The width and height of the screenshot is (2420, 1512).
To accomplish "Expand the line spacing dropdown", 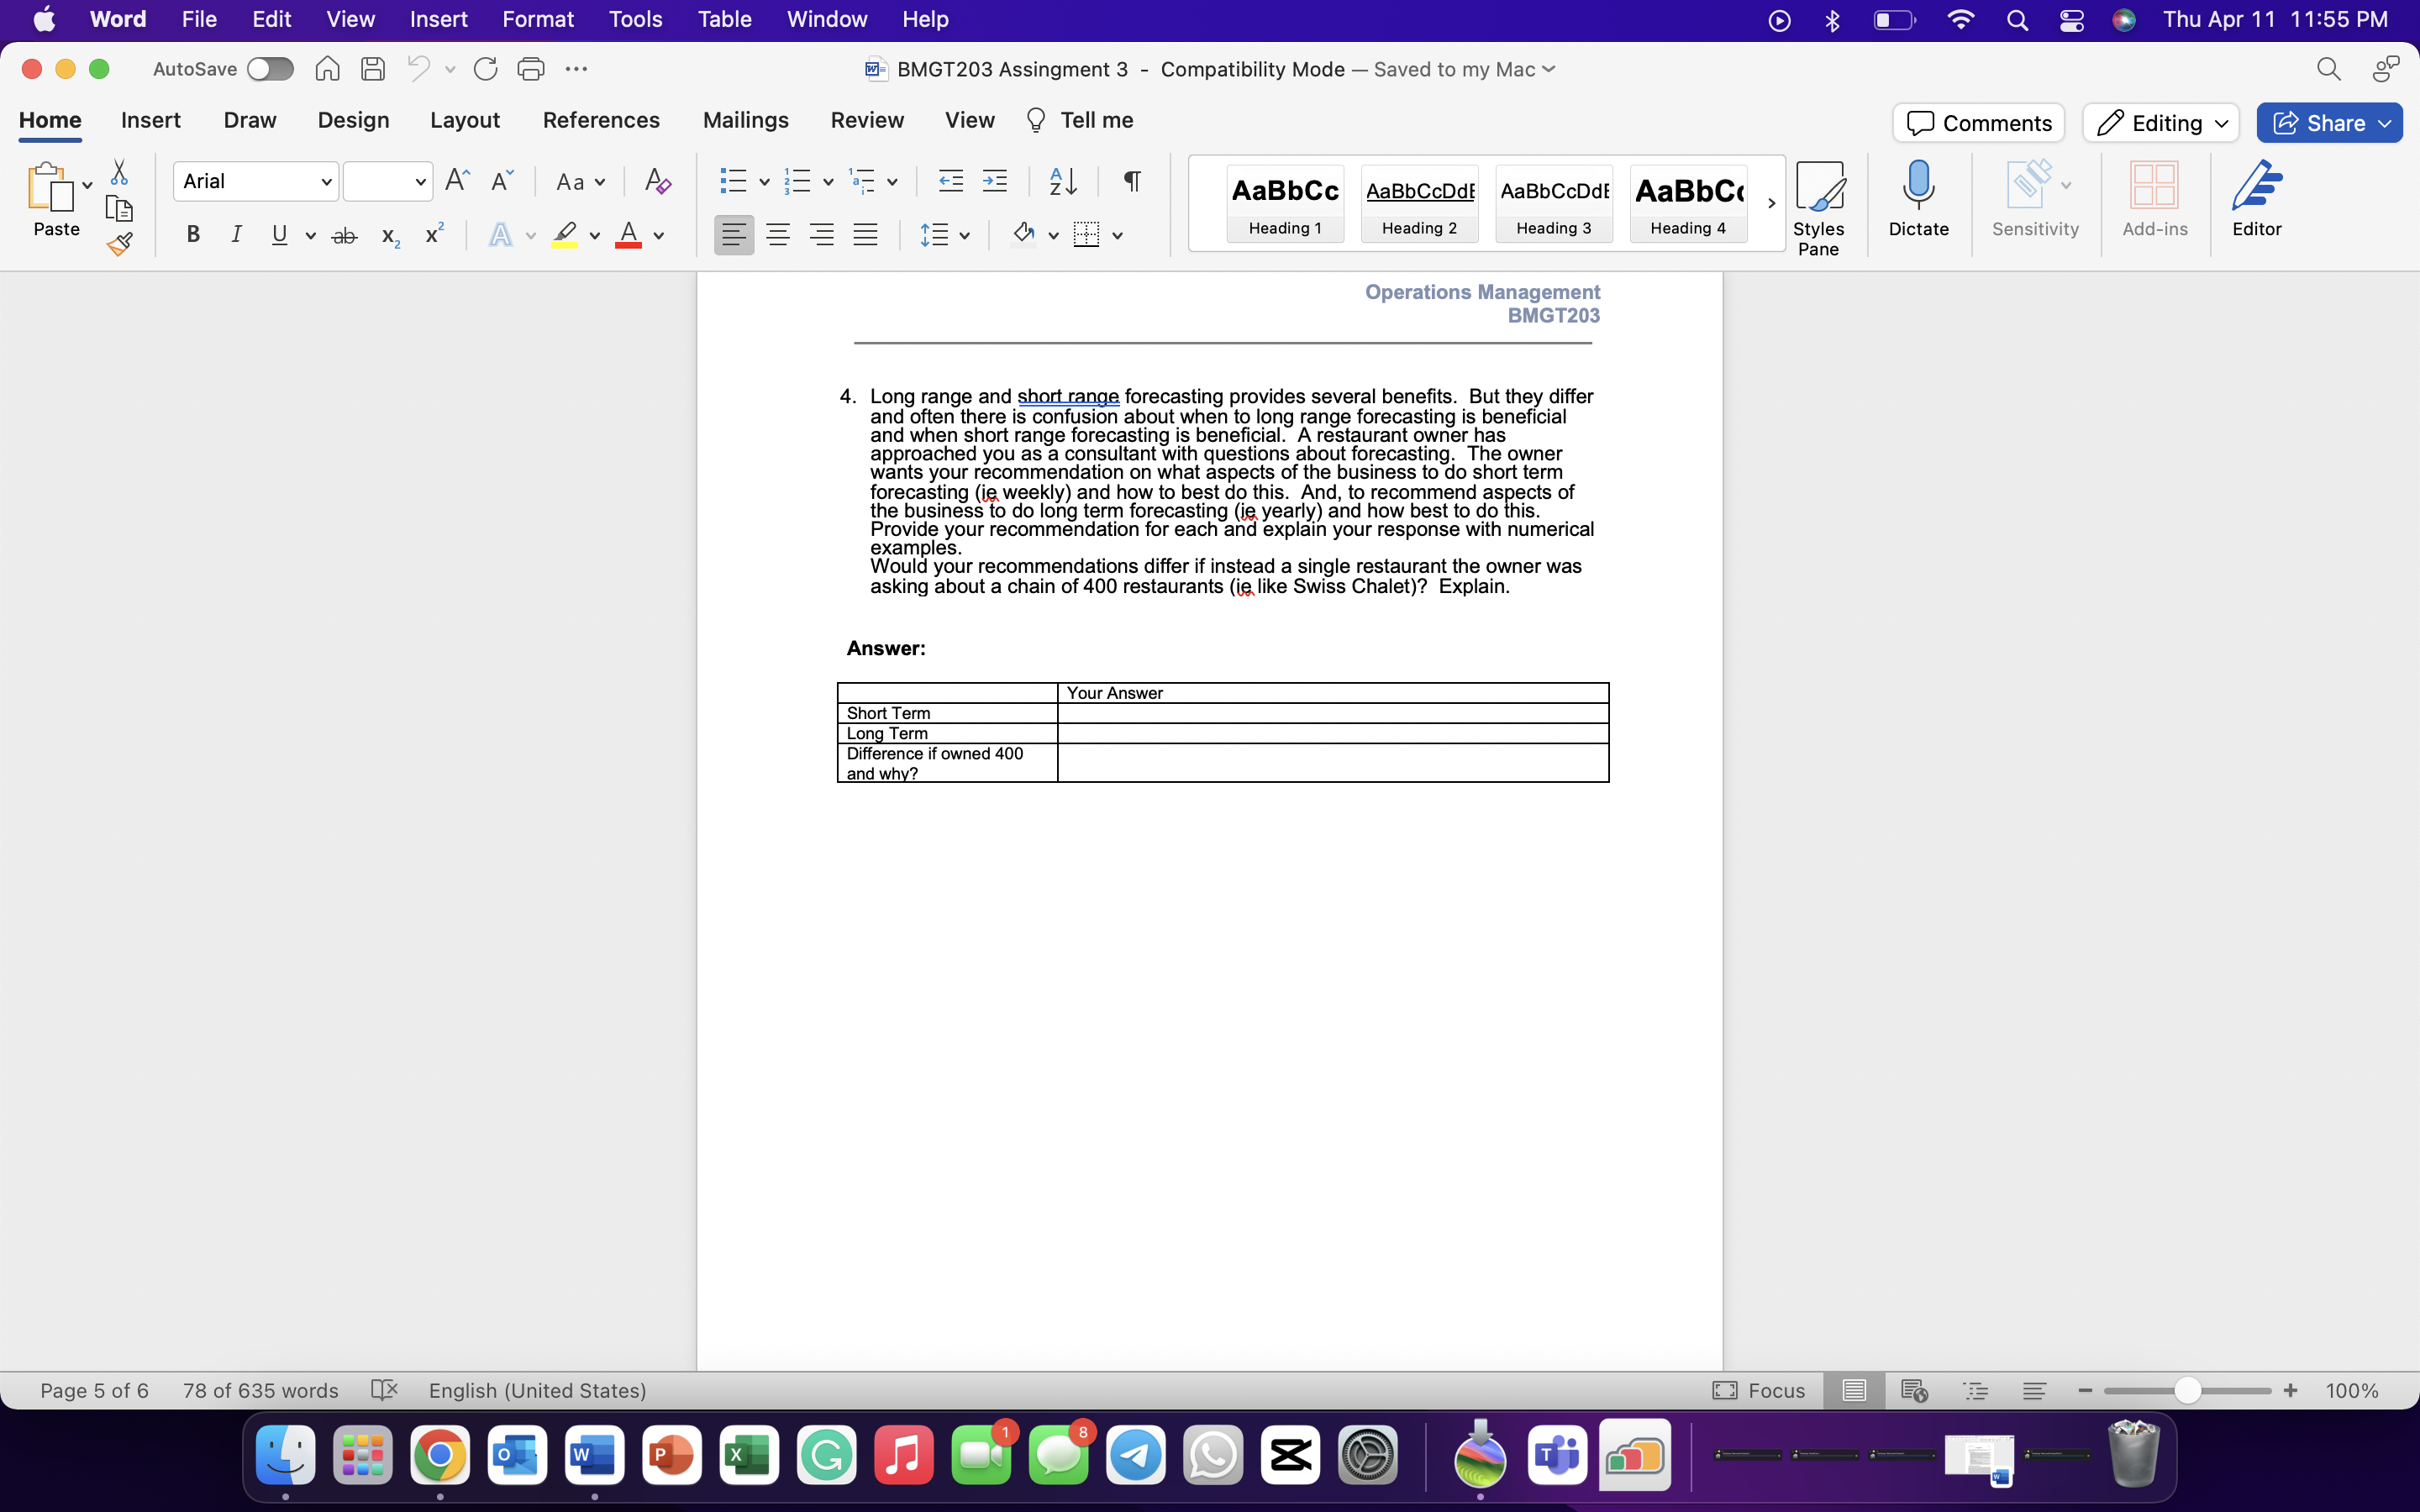I will tap(965, 236).
